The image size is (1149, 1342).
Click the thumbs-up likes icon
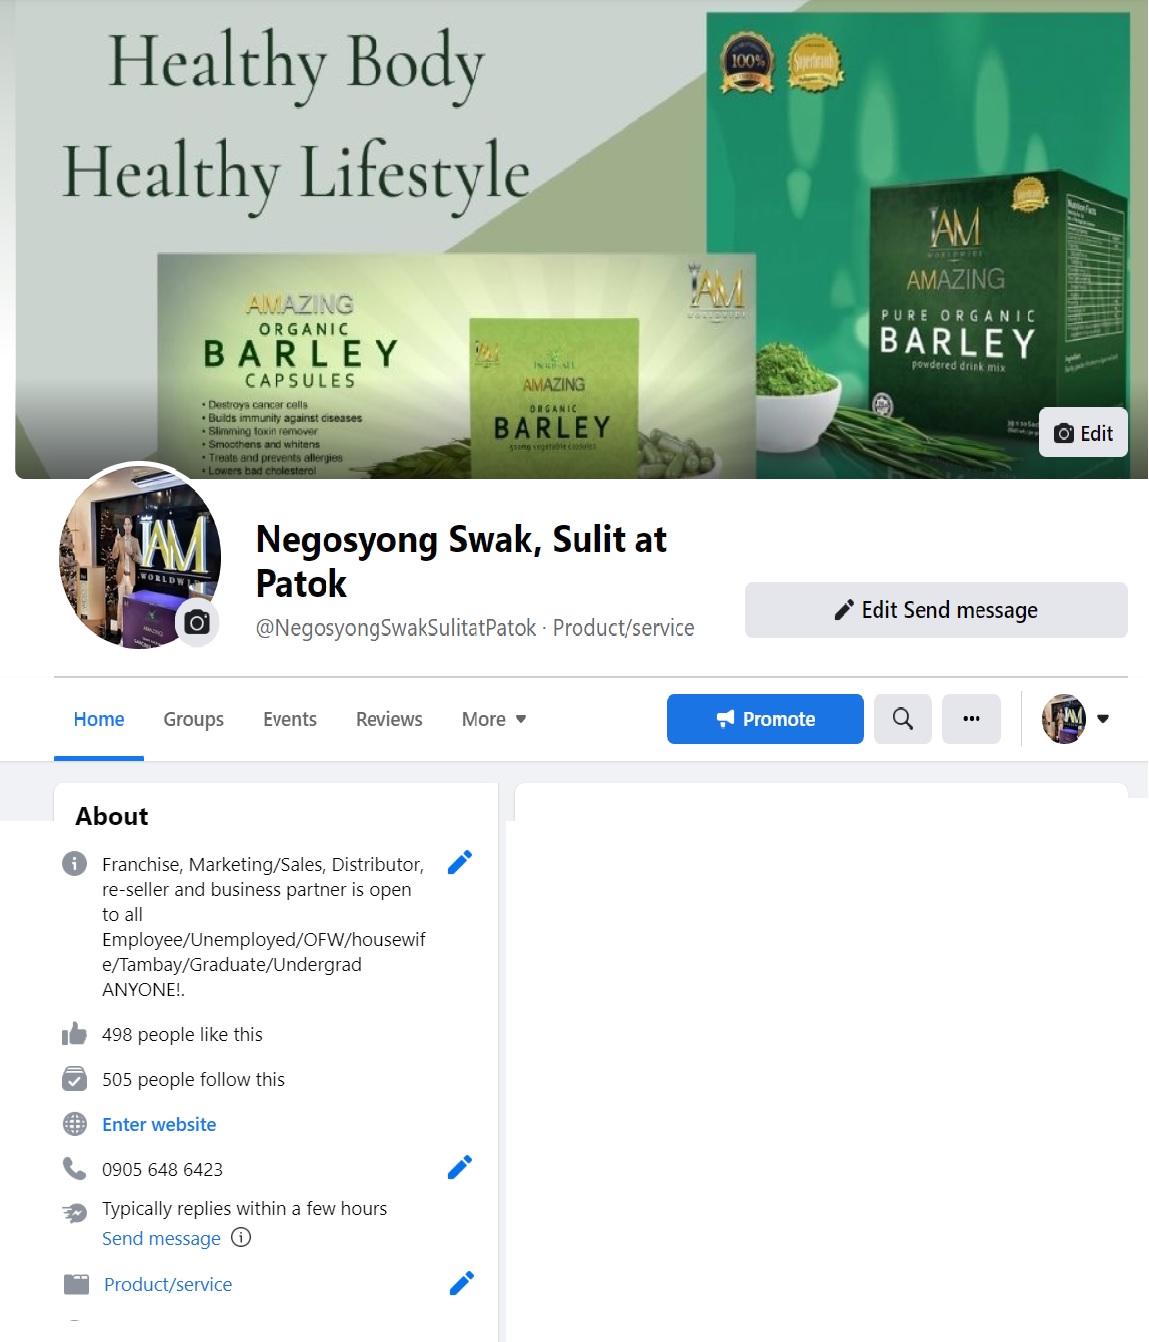point(75,1034)
